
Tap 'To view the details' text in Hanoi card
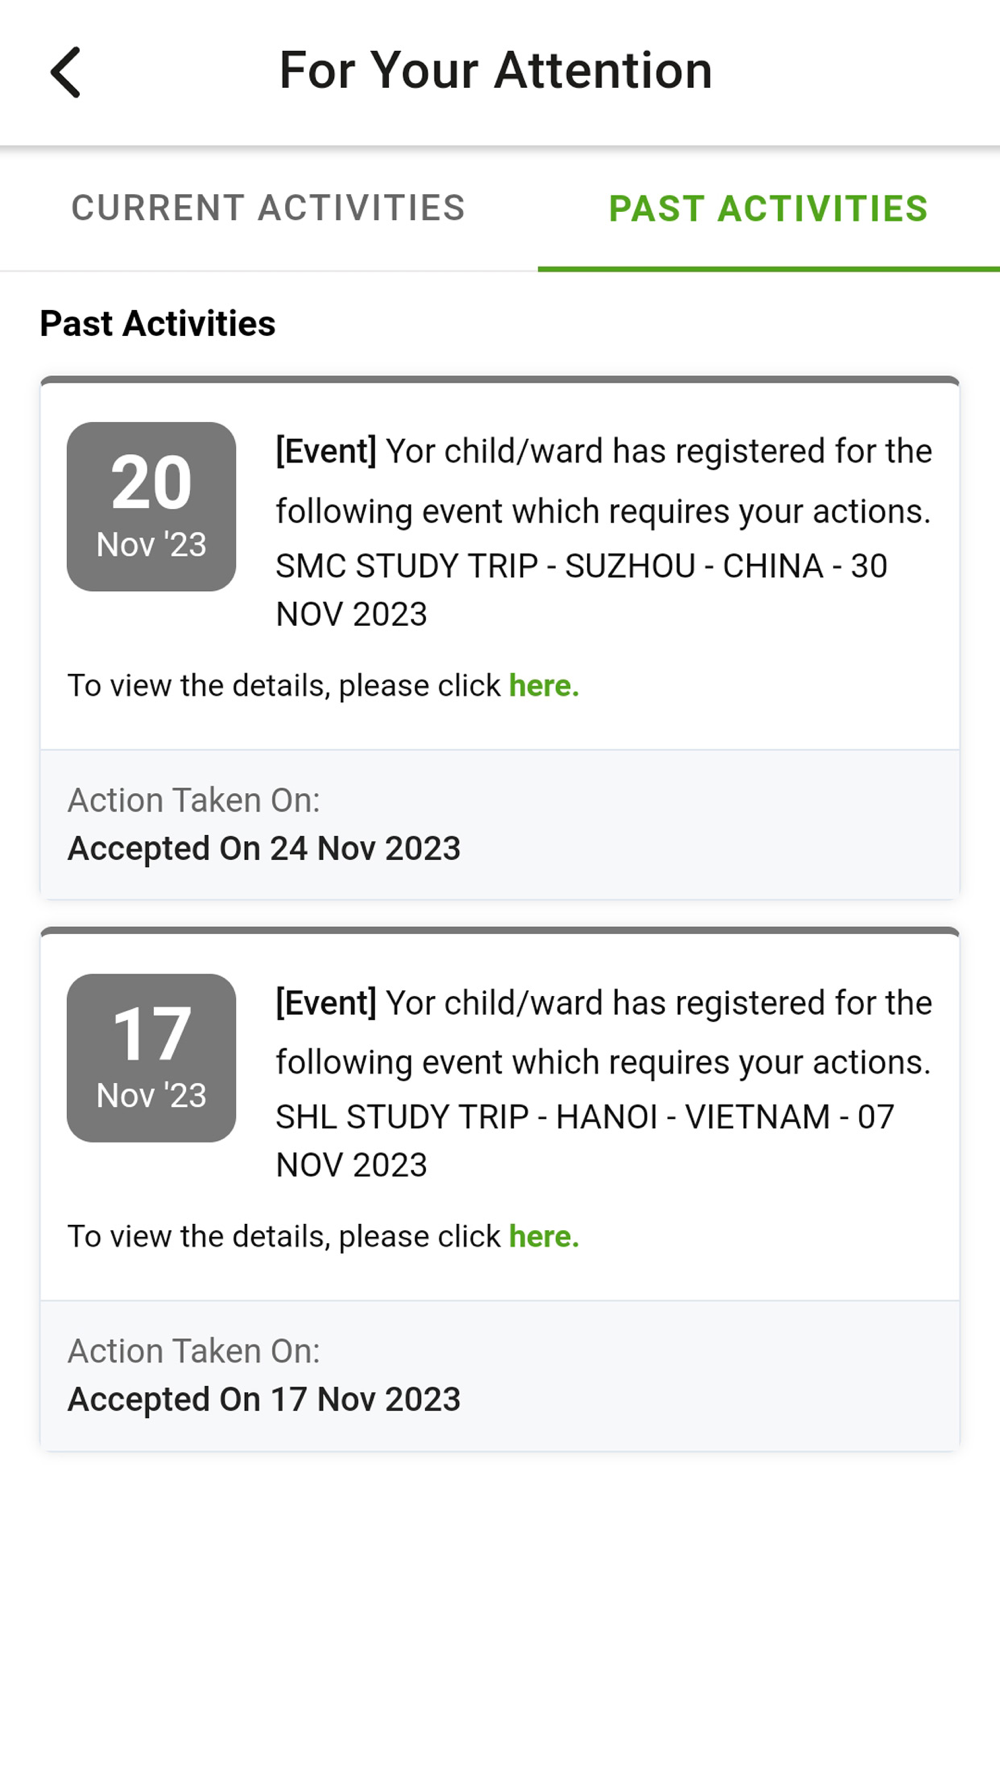click(283, 1237)
